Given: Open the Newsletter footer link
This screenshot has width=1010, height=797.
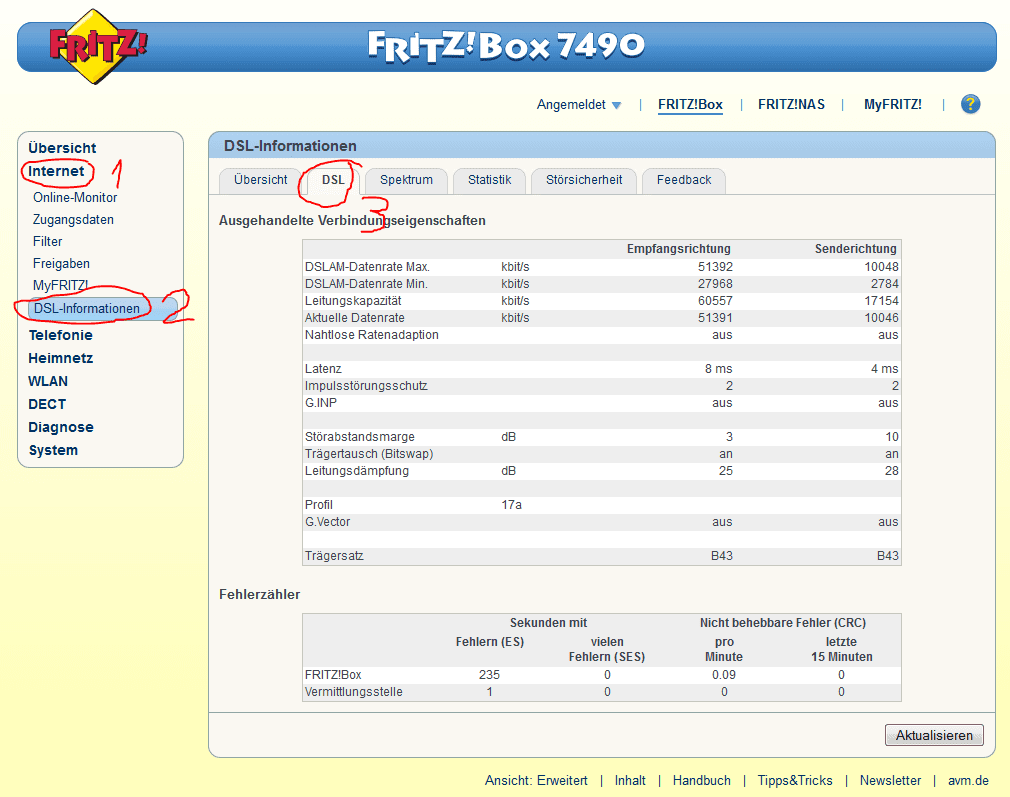Looking at the screenshot, I should [890, 780].
